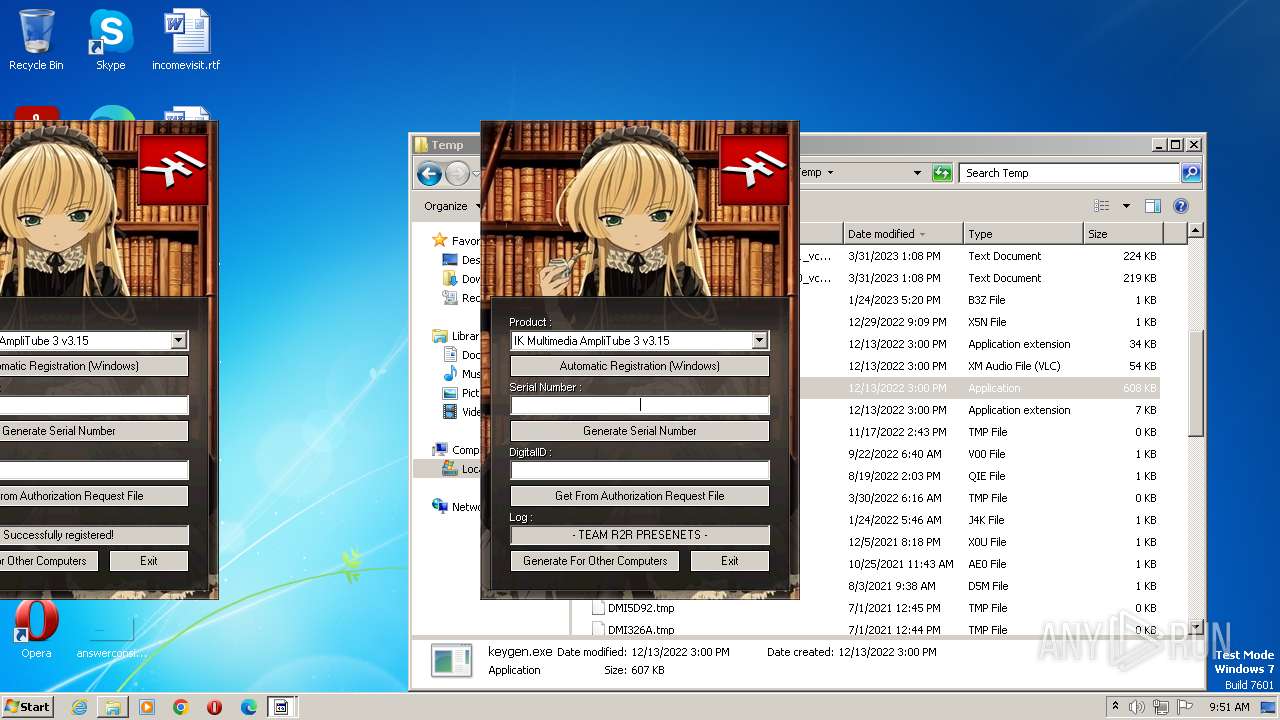This screenshot has height=720, width=1280.
Task: Click the TEAM R2R PRESENETS log bar
Action: click(x=640, y=535)
